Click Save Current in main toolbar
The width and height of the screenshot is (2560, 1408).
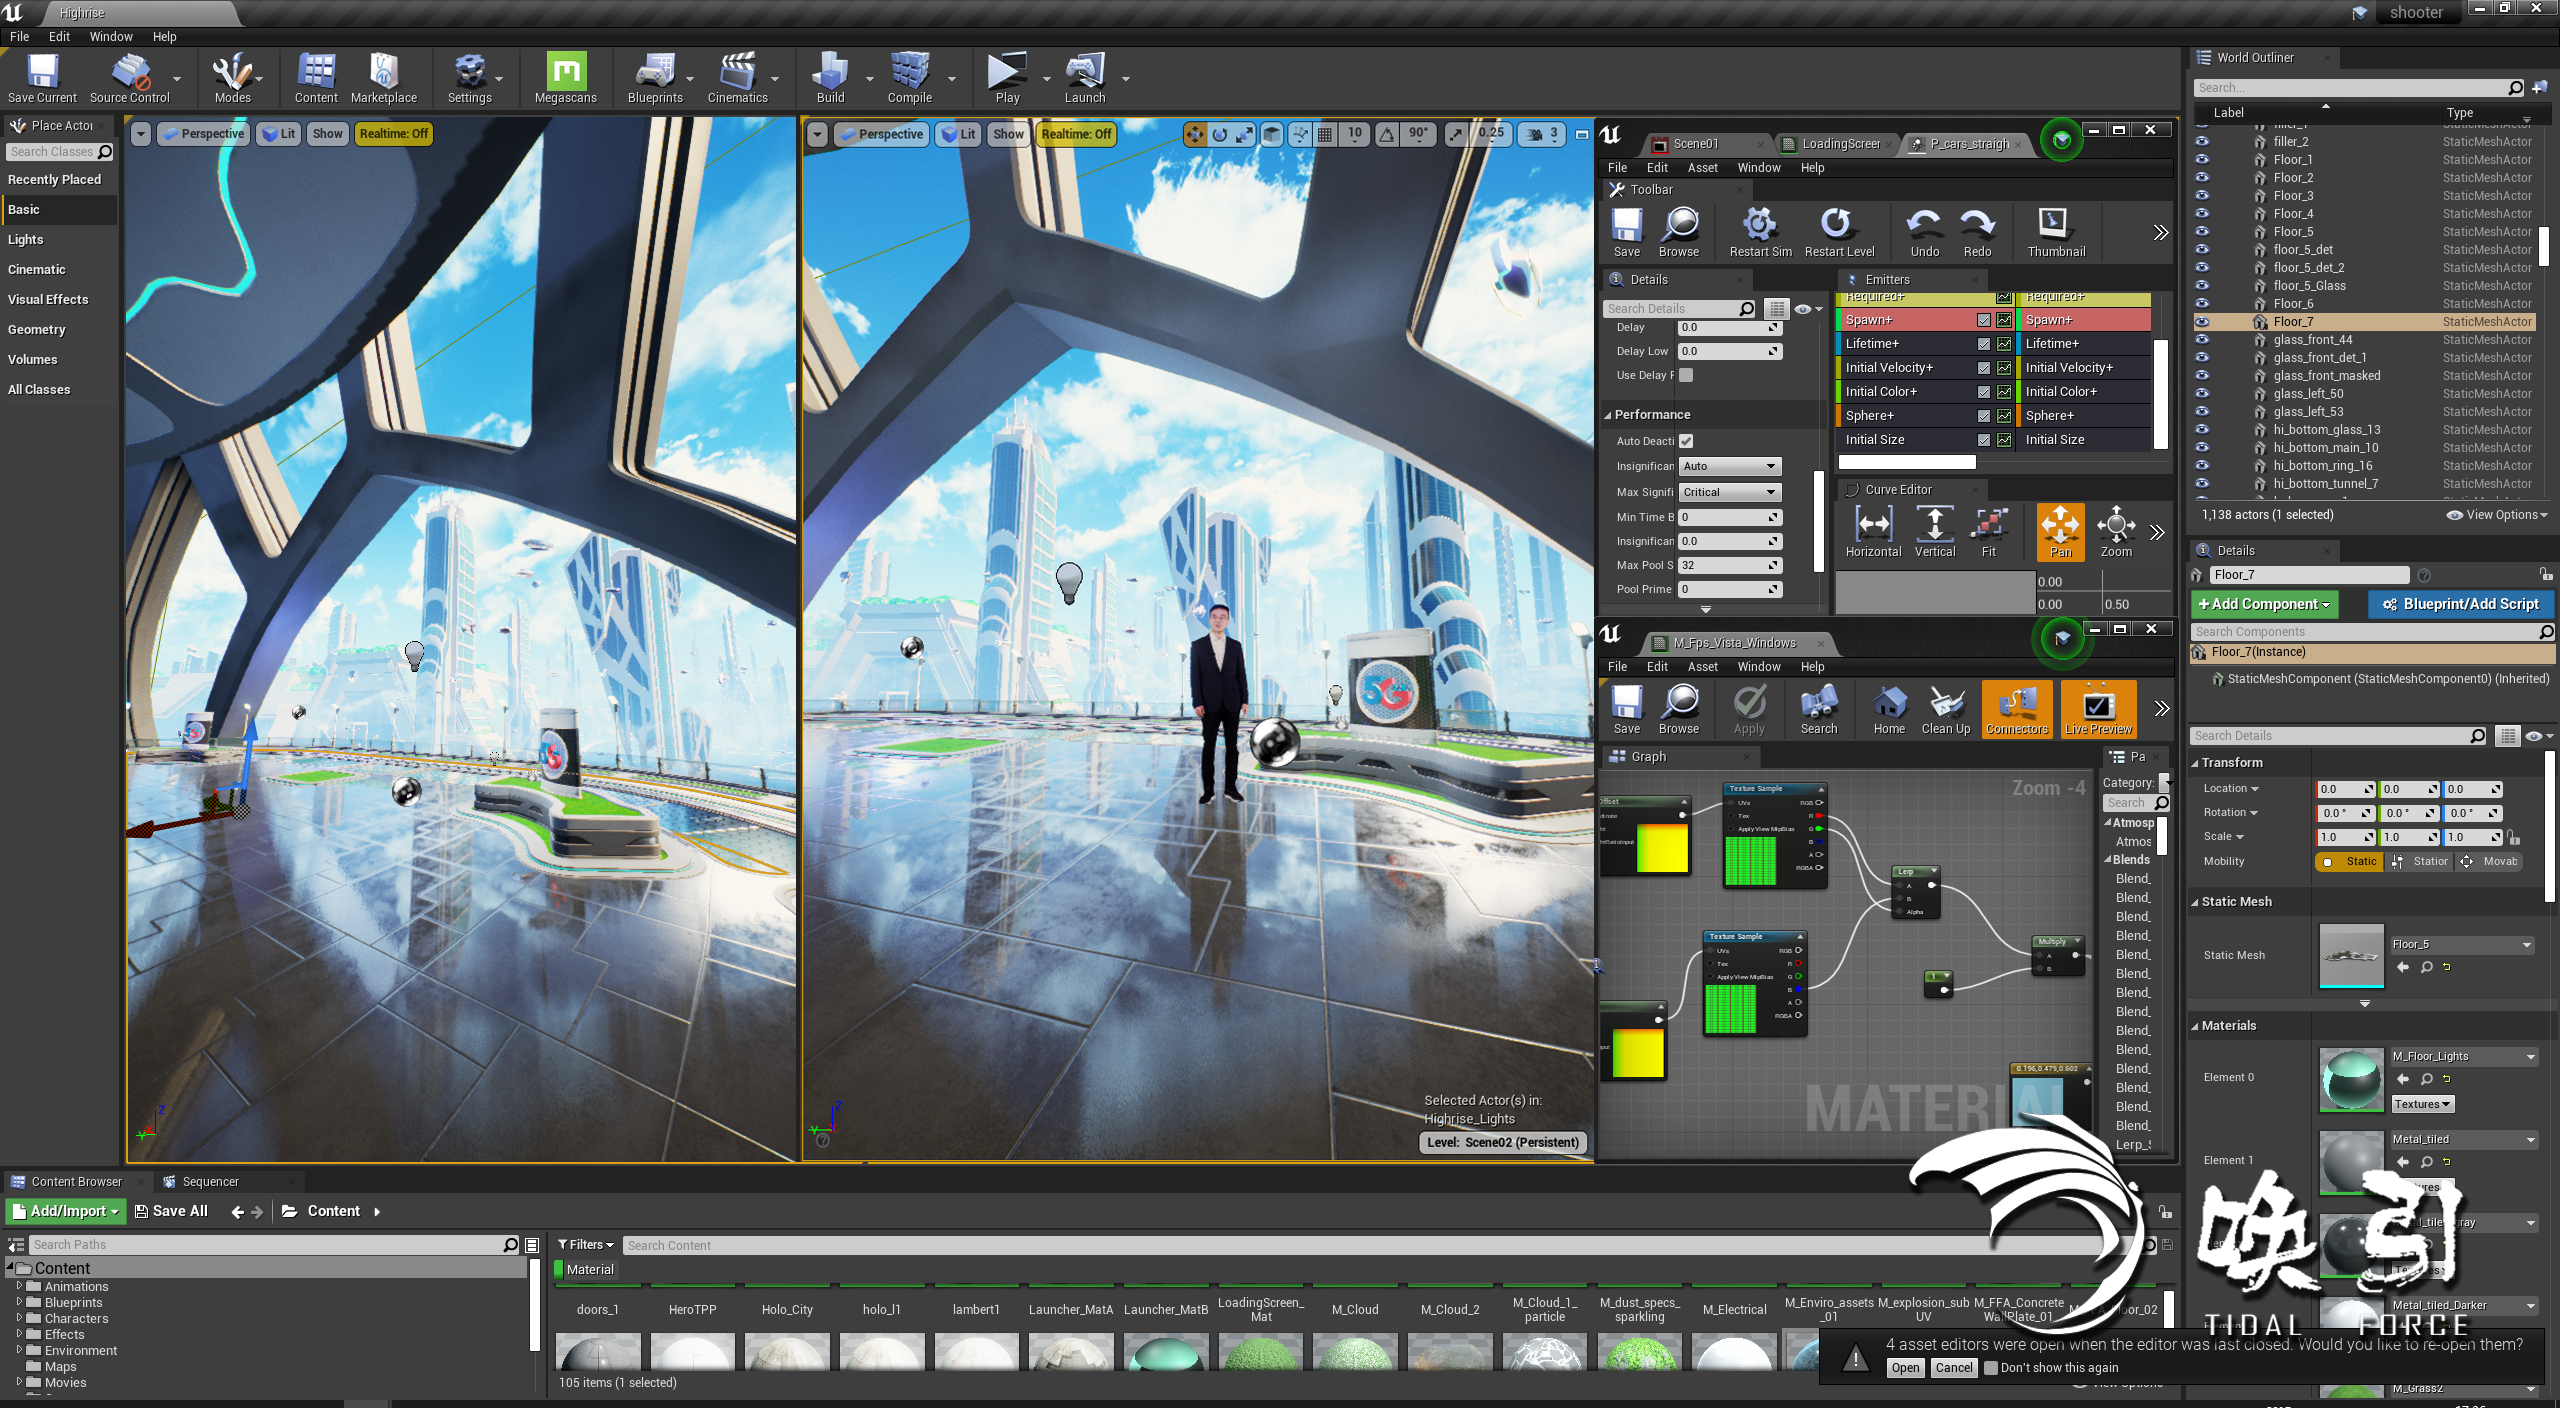[42, 78]
